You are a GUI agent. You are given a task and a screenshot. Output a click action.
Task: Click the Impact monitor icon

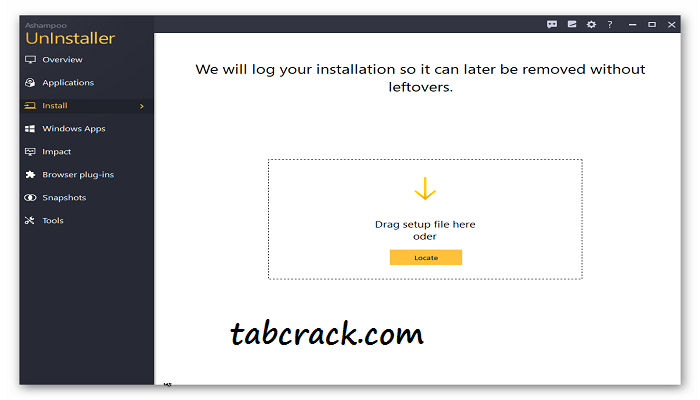[30, 152]
